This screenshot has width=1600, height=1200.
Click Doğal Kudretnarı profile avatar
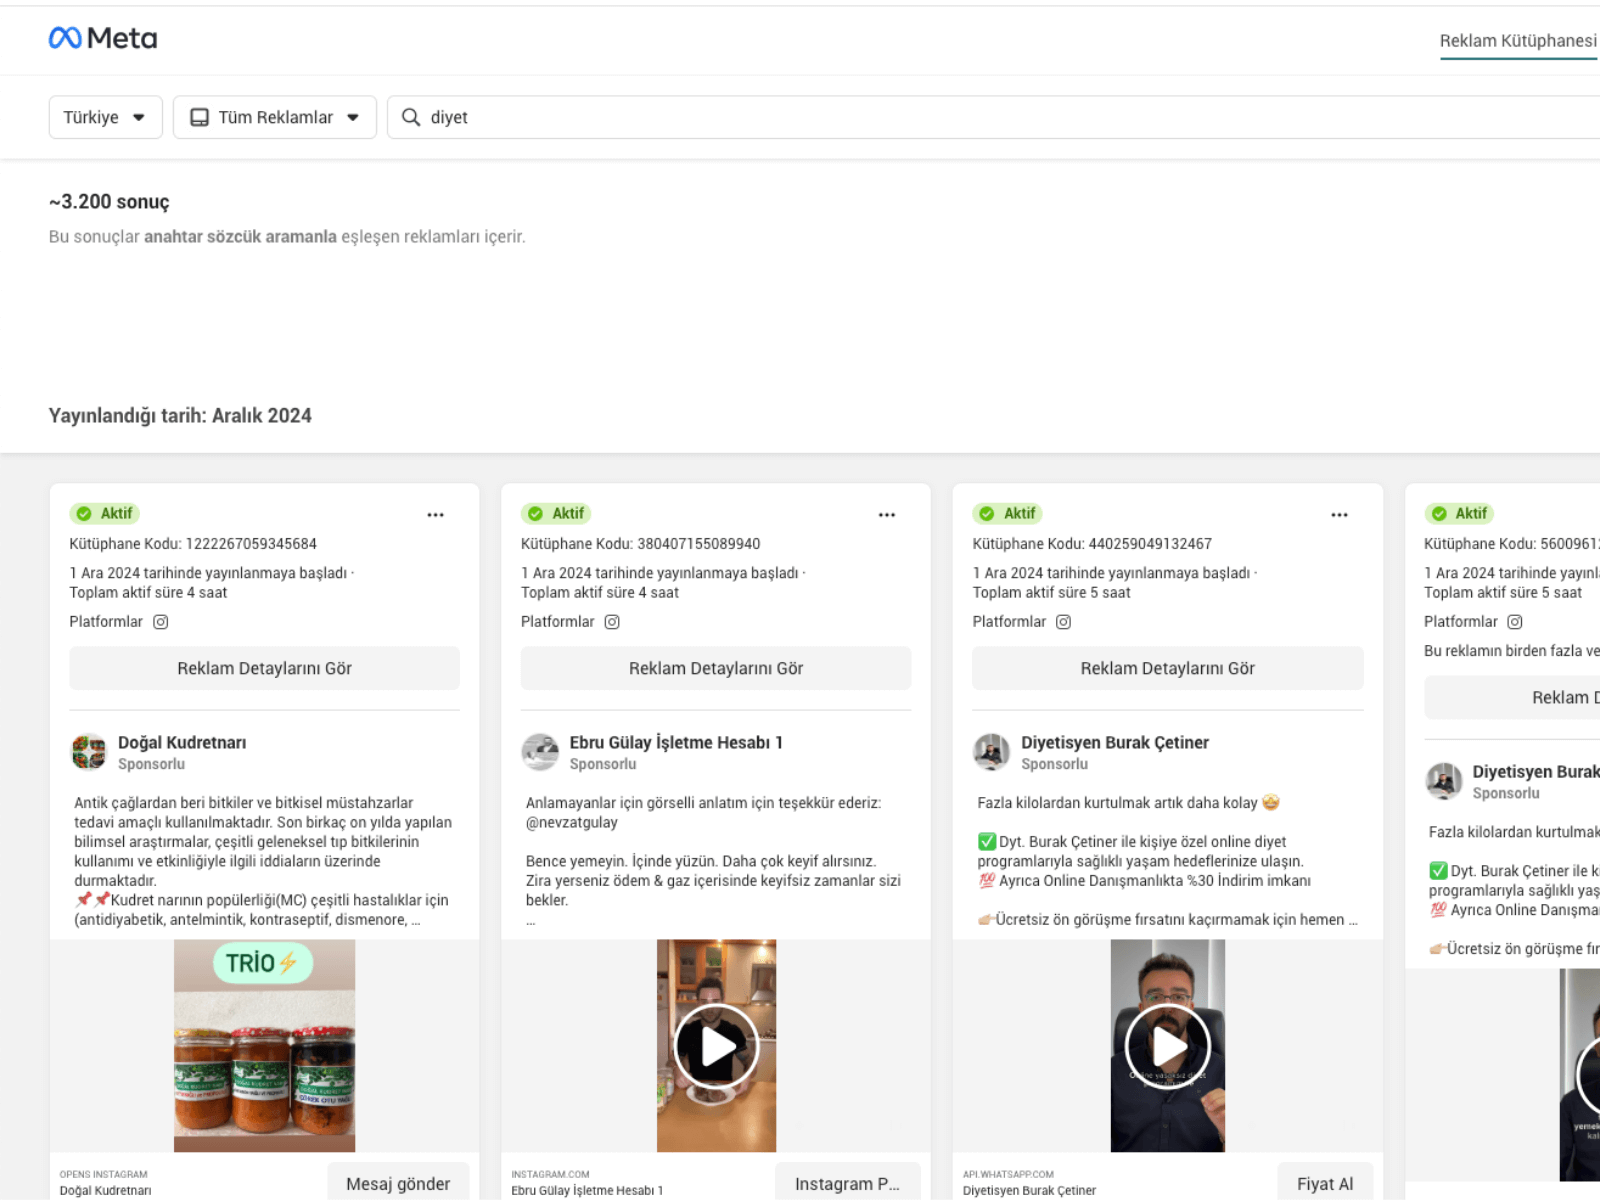88,752
